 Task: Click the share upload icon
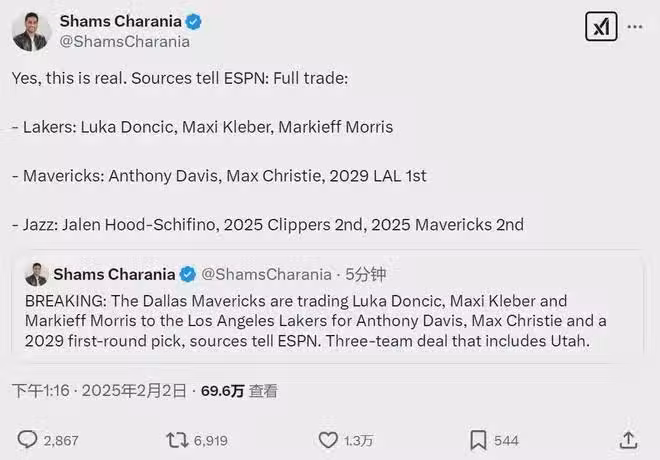click(628, 439)
